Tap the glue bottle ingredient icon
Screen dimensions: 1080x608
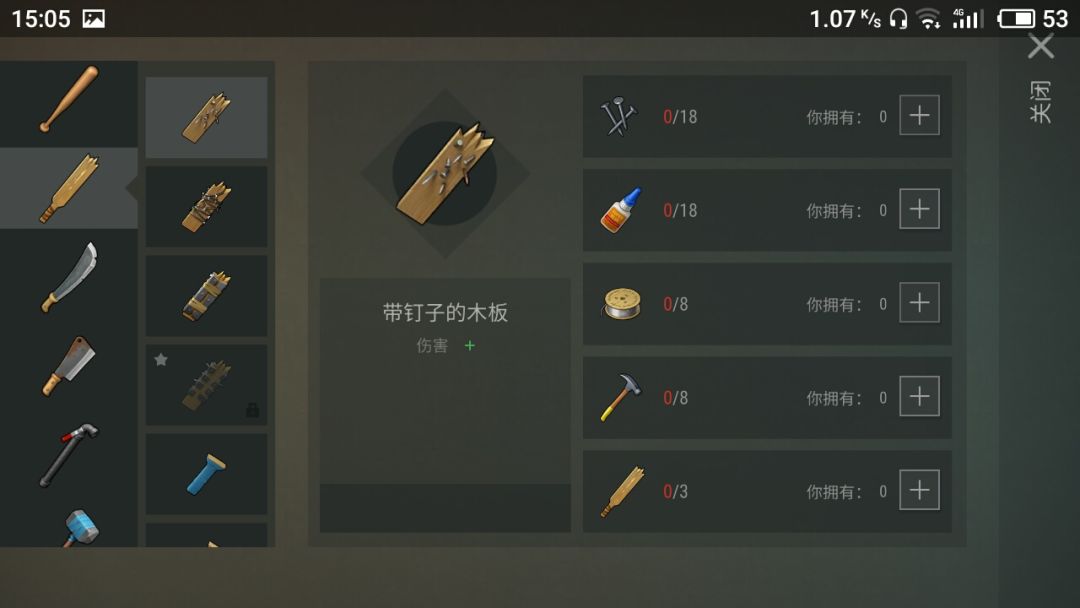point(621,209)
